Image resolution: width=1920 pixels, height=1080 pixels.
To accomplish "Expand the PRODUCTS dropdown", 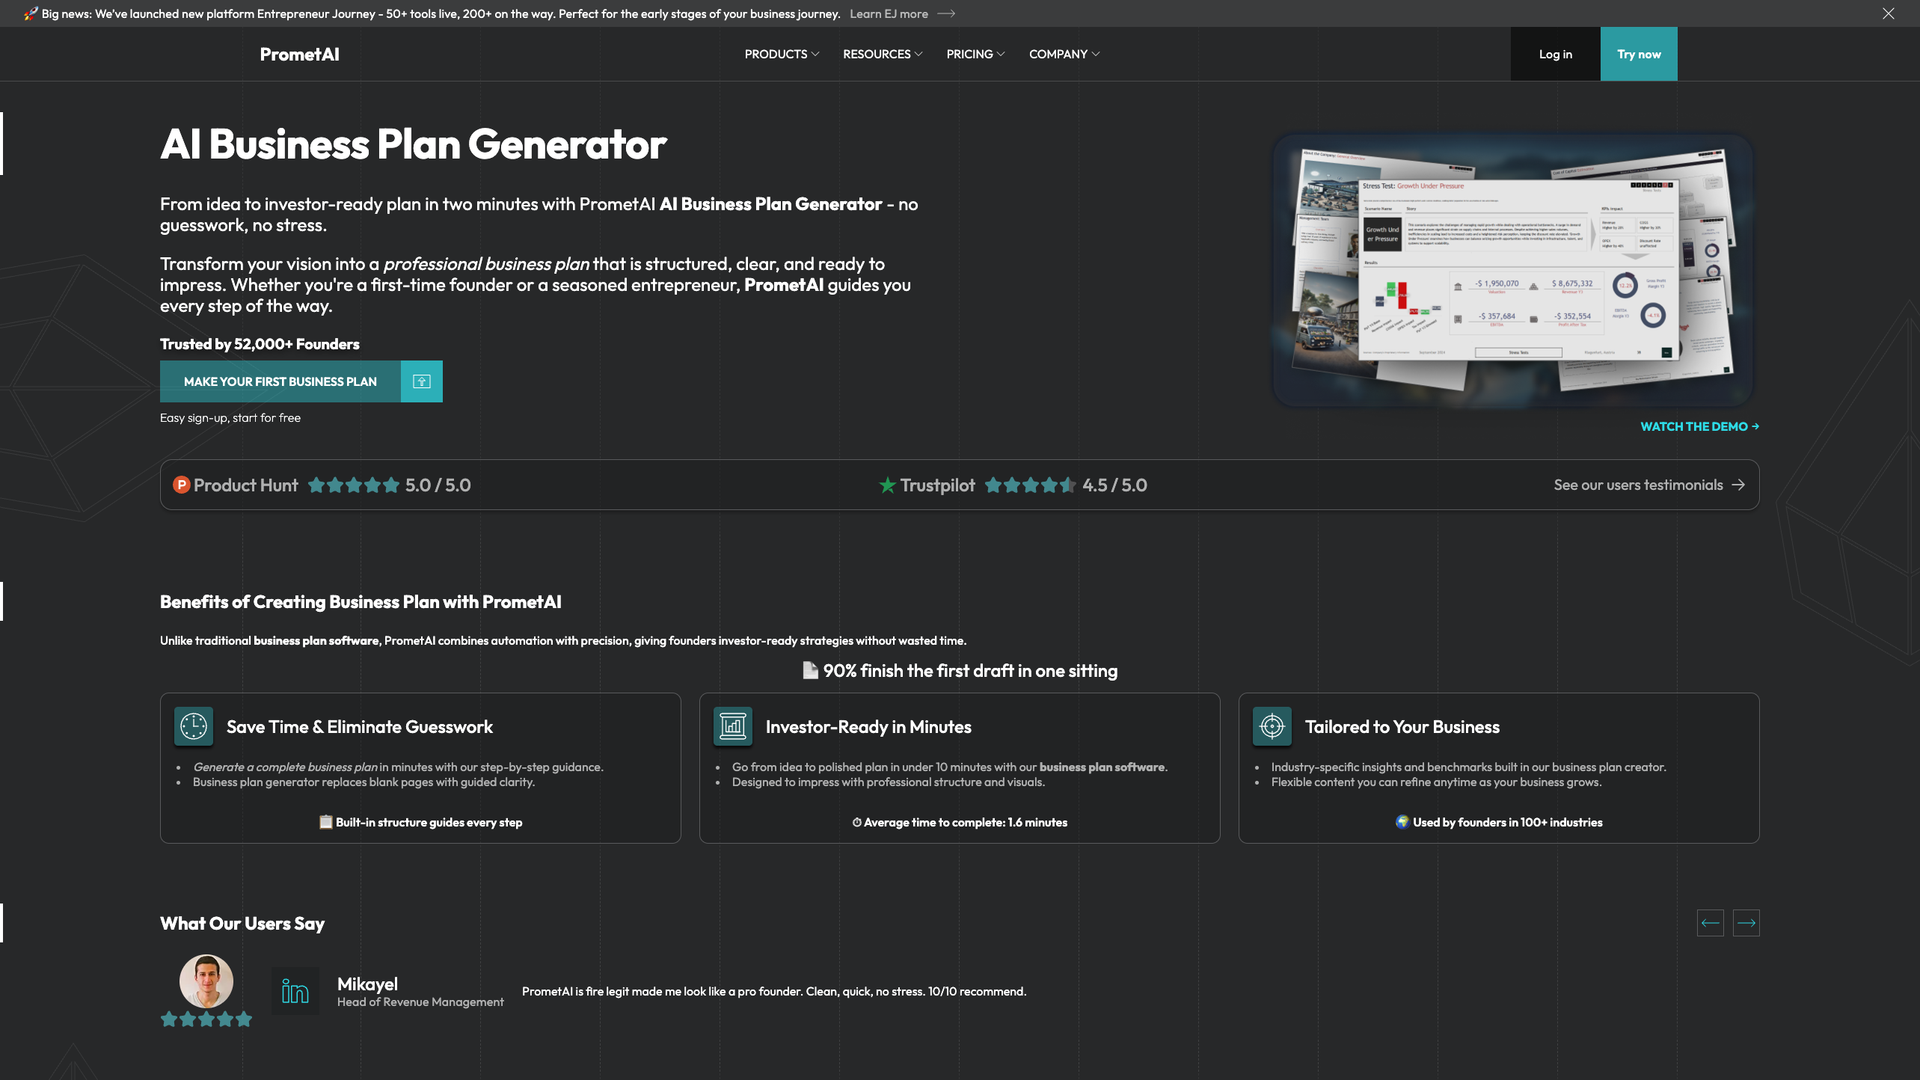I will (781, 54).
